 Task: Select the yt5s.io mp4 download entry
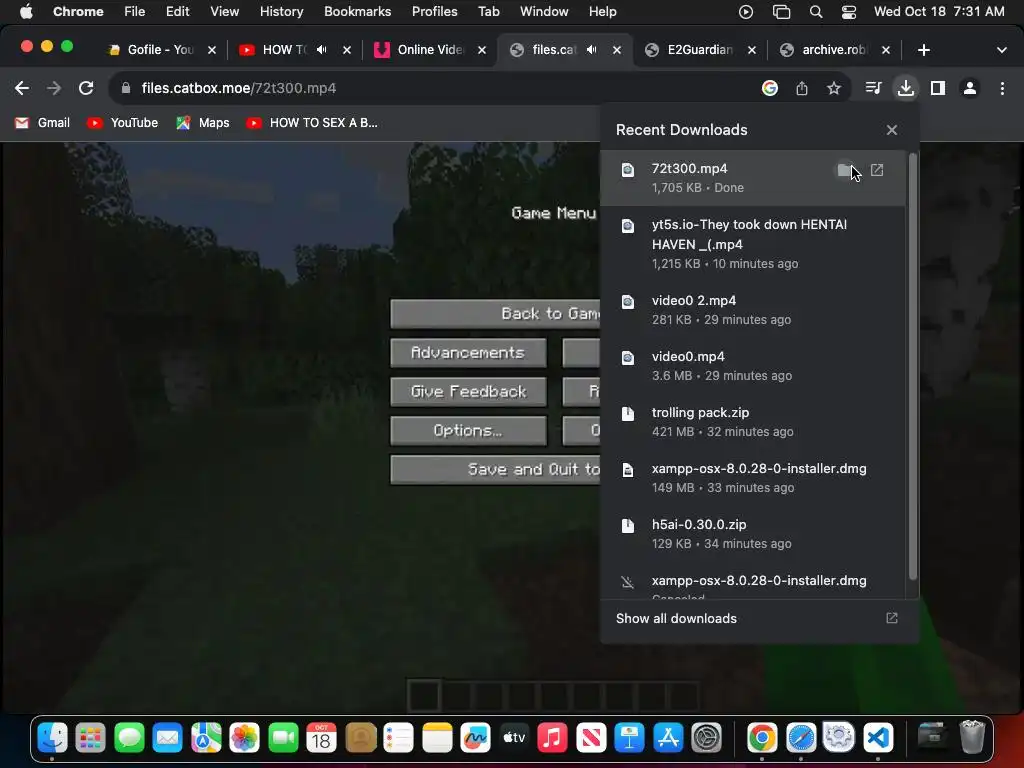point(752,244)
